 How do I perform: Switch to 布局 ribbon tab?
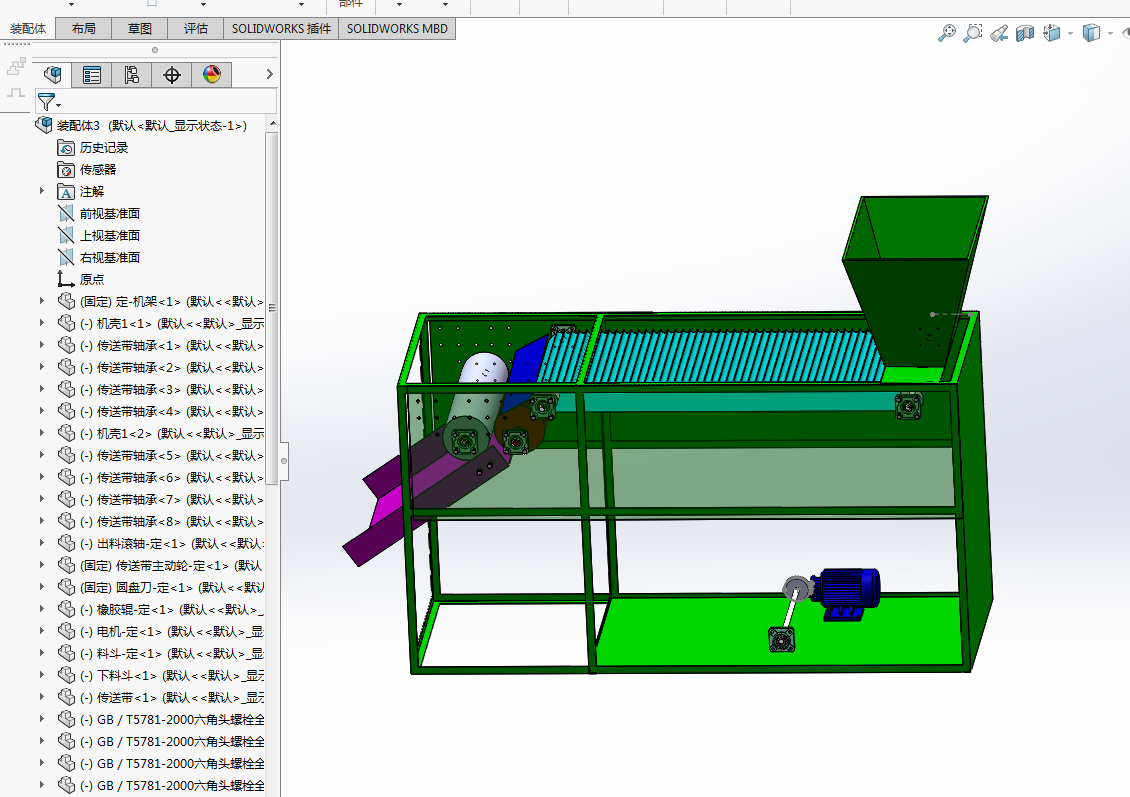(84, 29)
